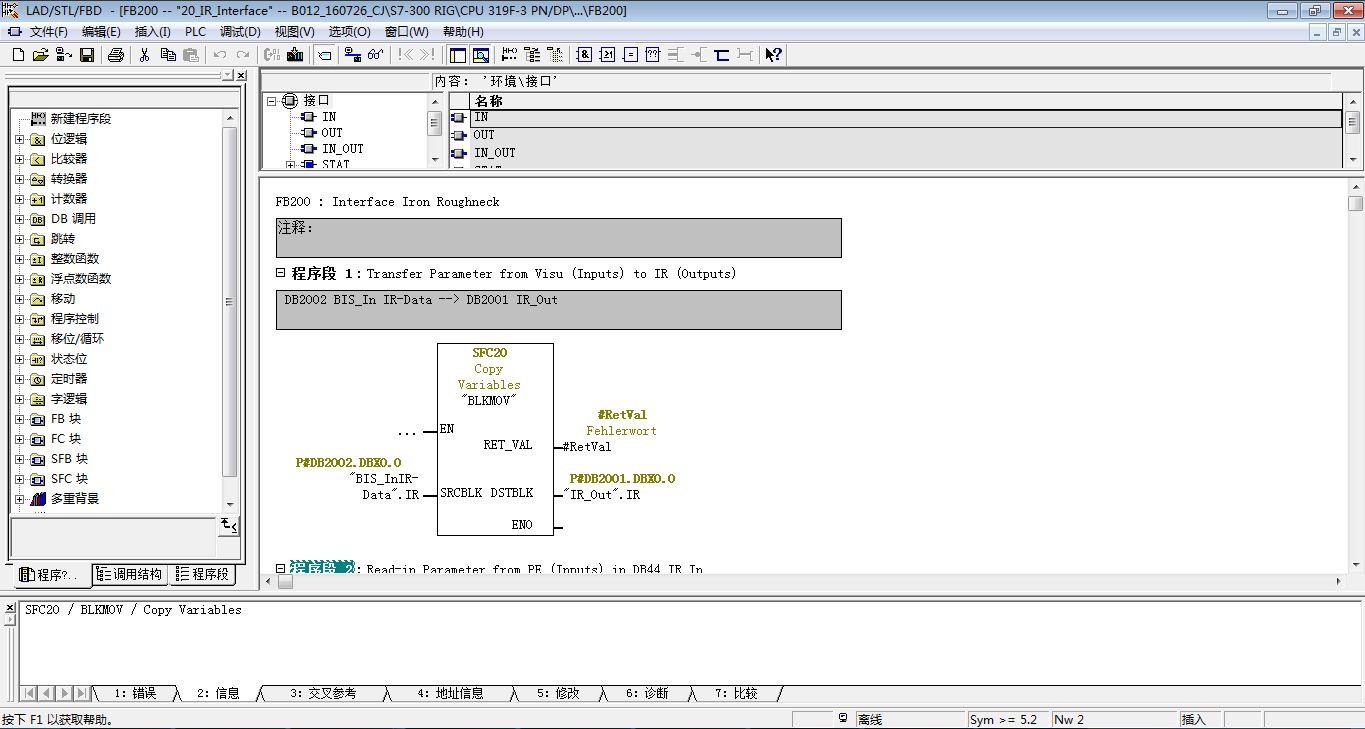Image resolution: width=1365 pixels, height=729 pixels.
Task: Toggle the details view panel button
Action: (481, 55)
